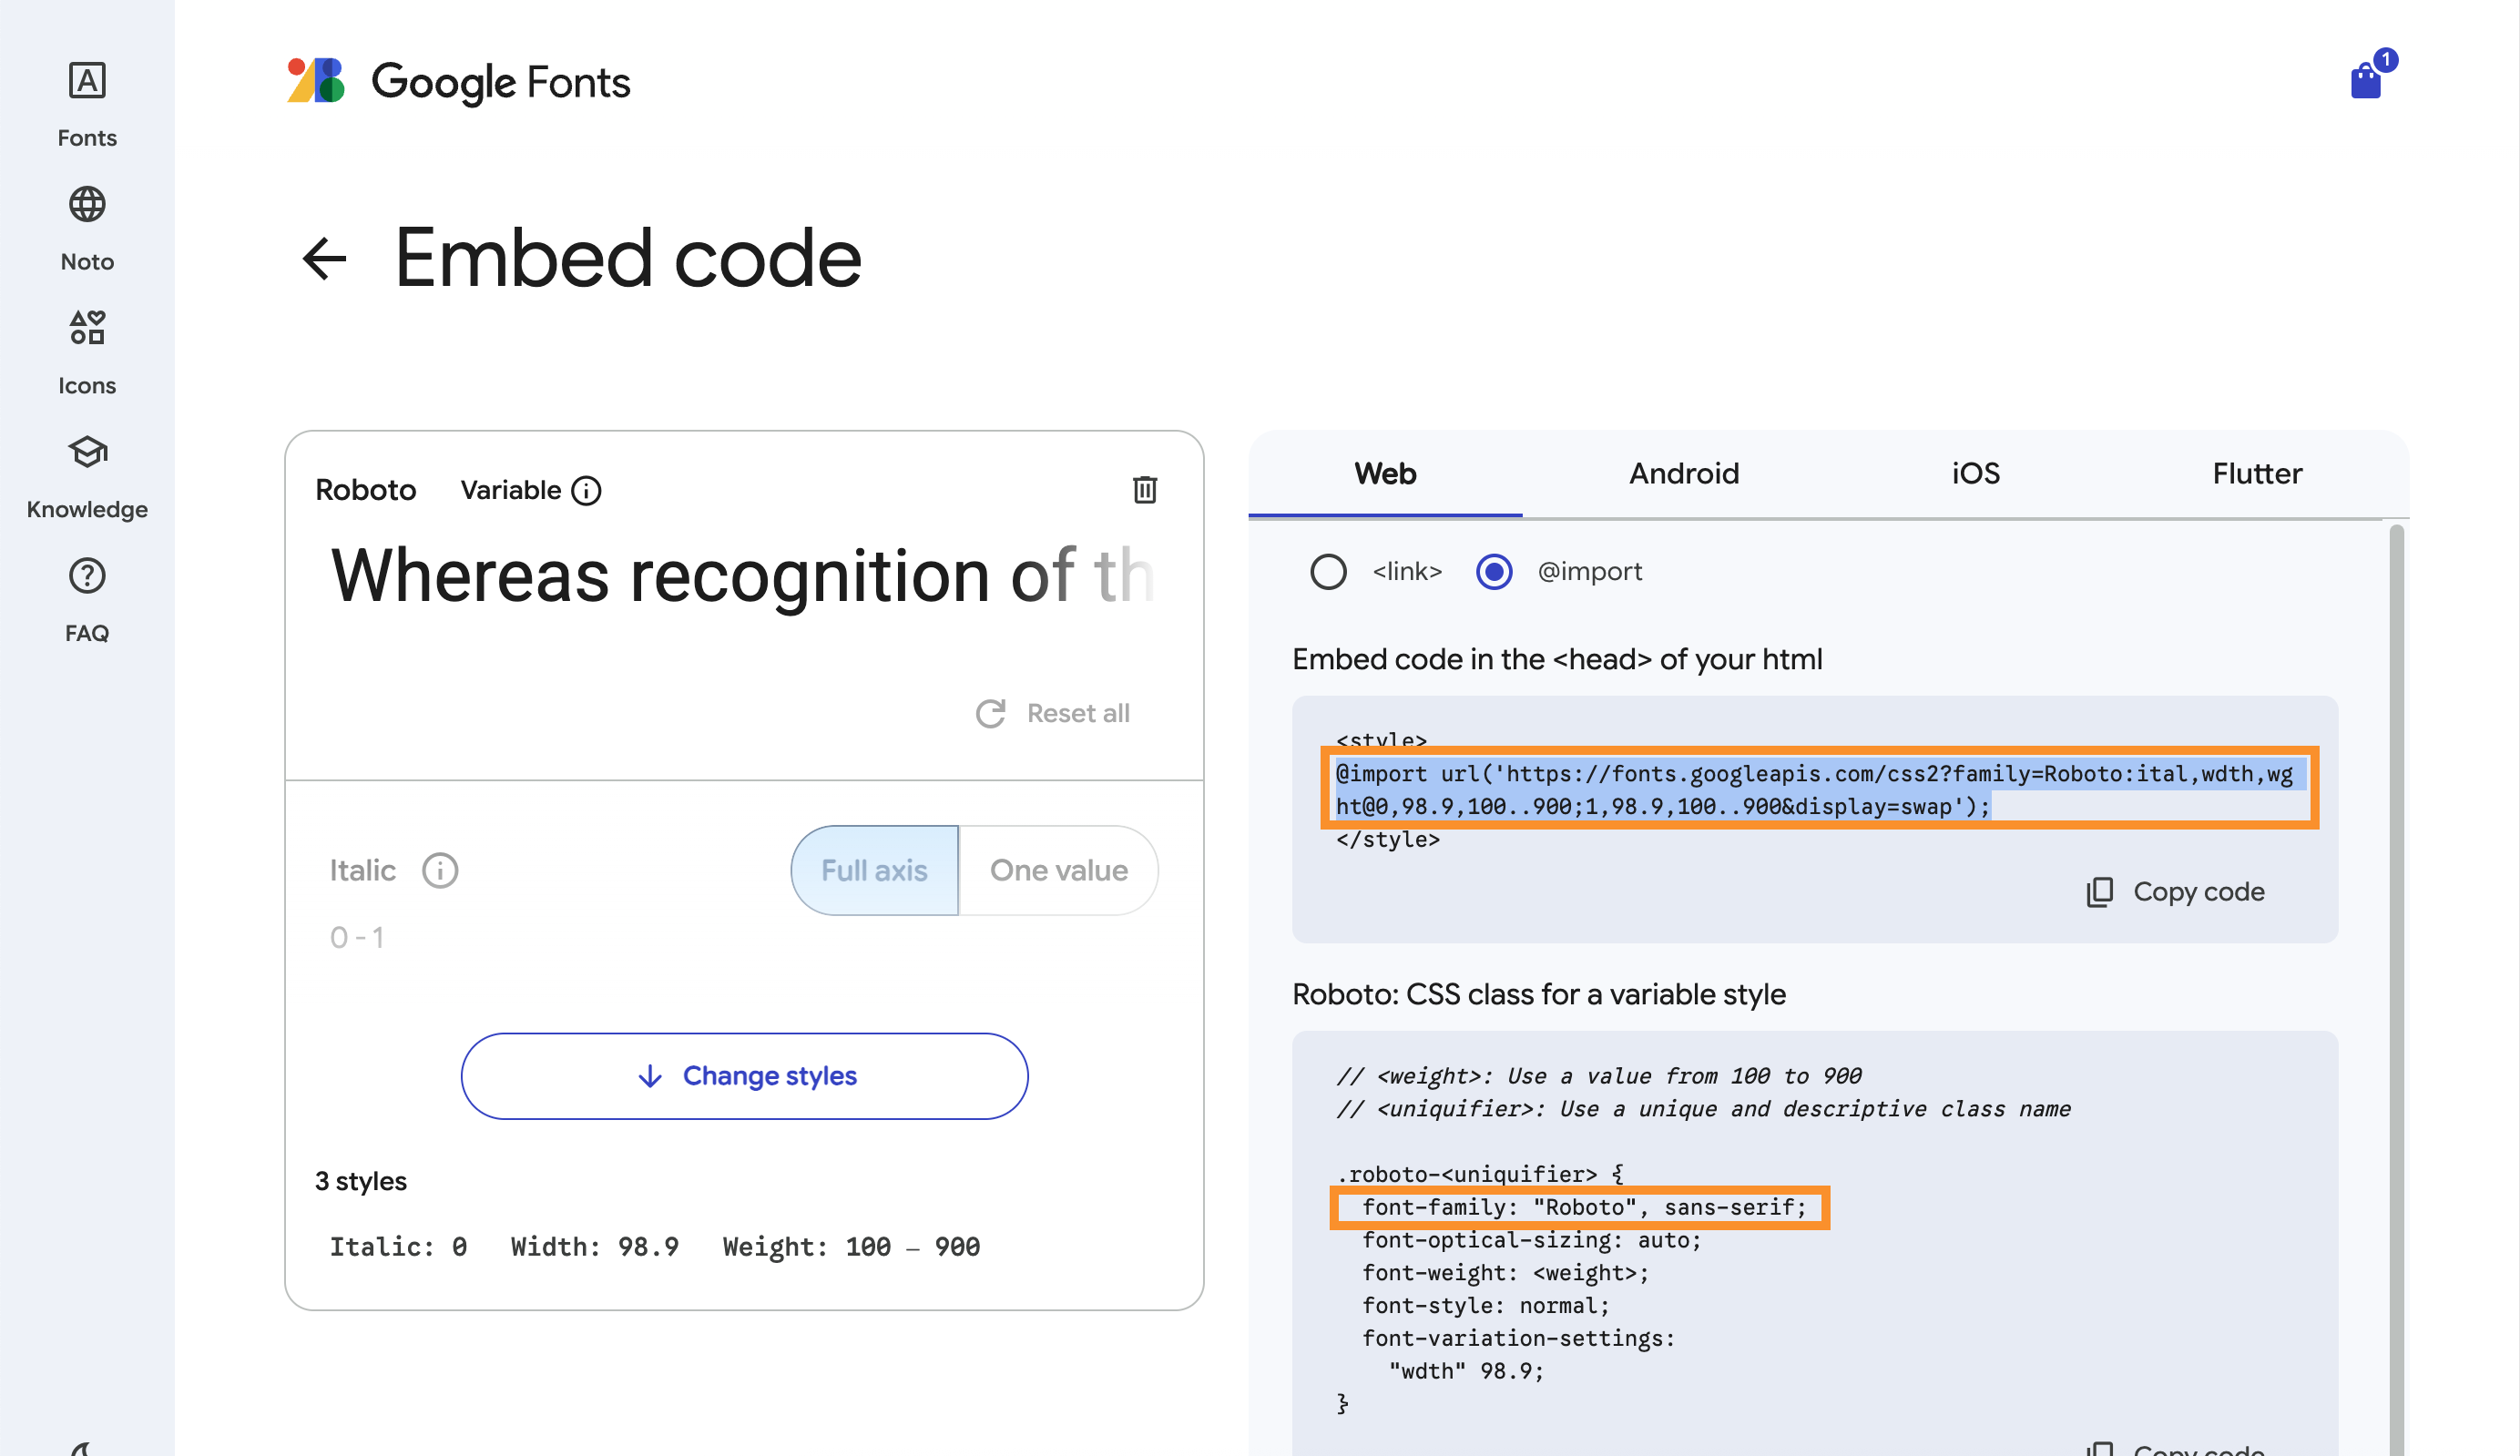Switch Italic axis to One value
2520x1456 pixels.
pos(1058,871)
